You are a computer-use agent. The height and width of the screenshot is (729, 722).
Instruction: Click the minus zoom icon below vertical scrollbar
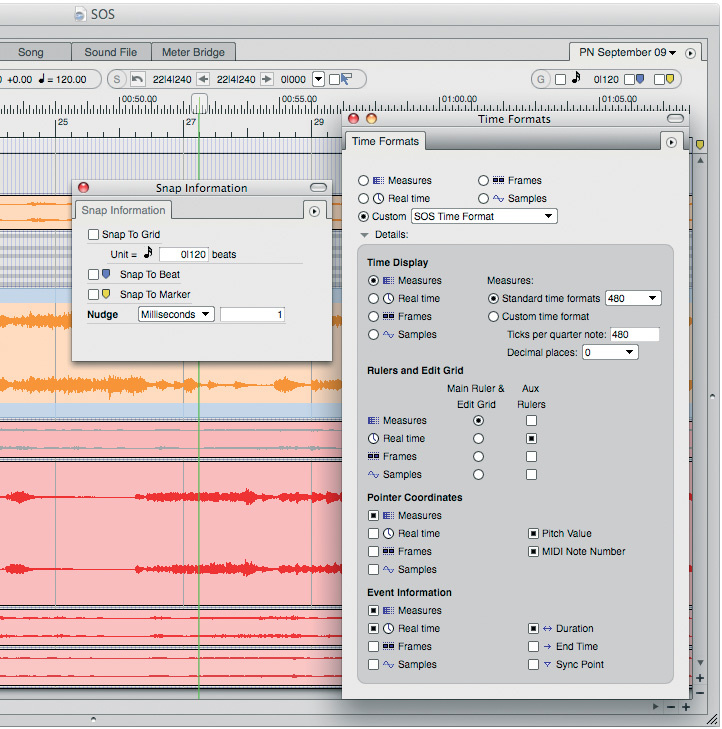pos(700,693)
